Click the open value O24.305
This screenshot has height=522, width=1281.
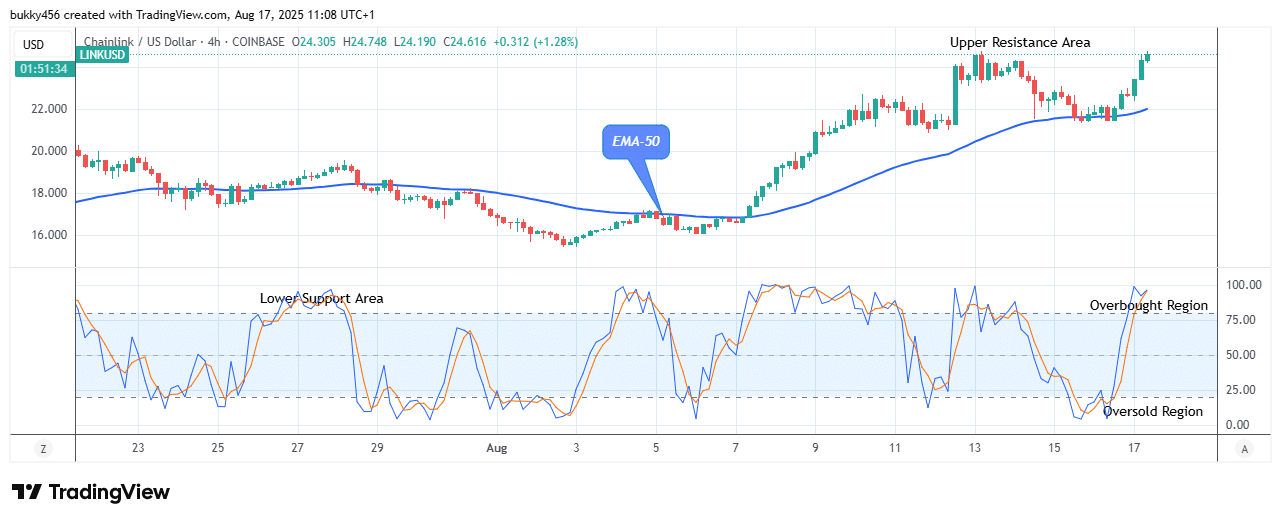[313, 42]
